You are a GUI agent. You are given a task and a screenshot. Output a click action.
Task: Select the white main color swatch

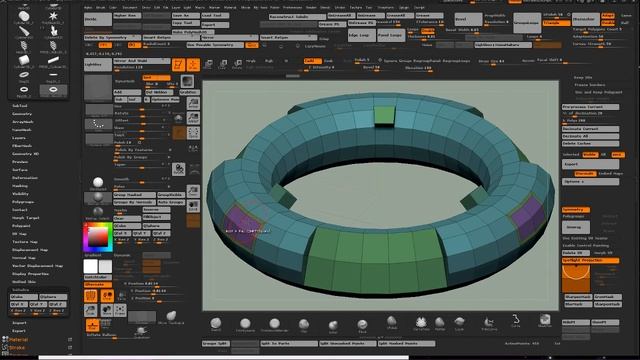click(x=91, y=267)
